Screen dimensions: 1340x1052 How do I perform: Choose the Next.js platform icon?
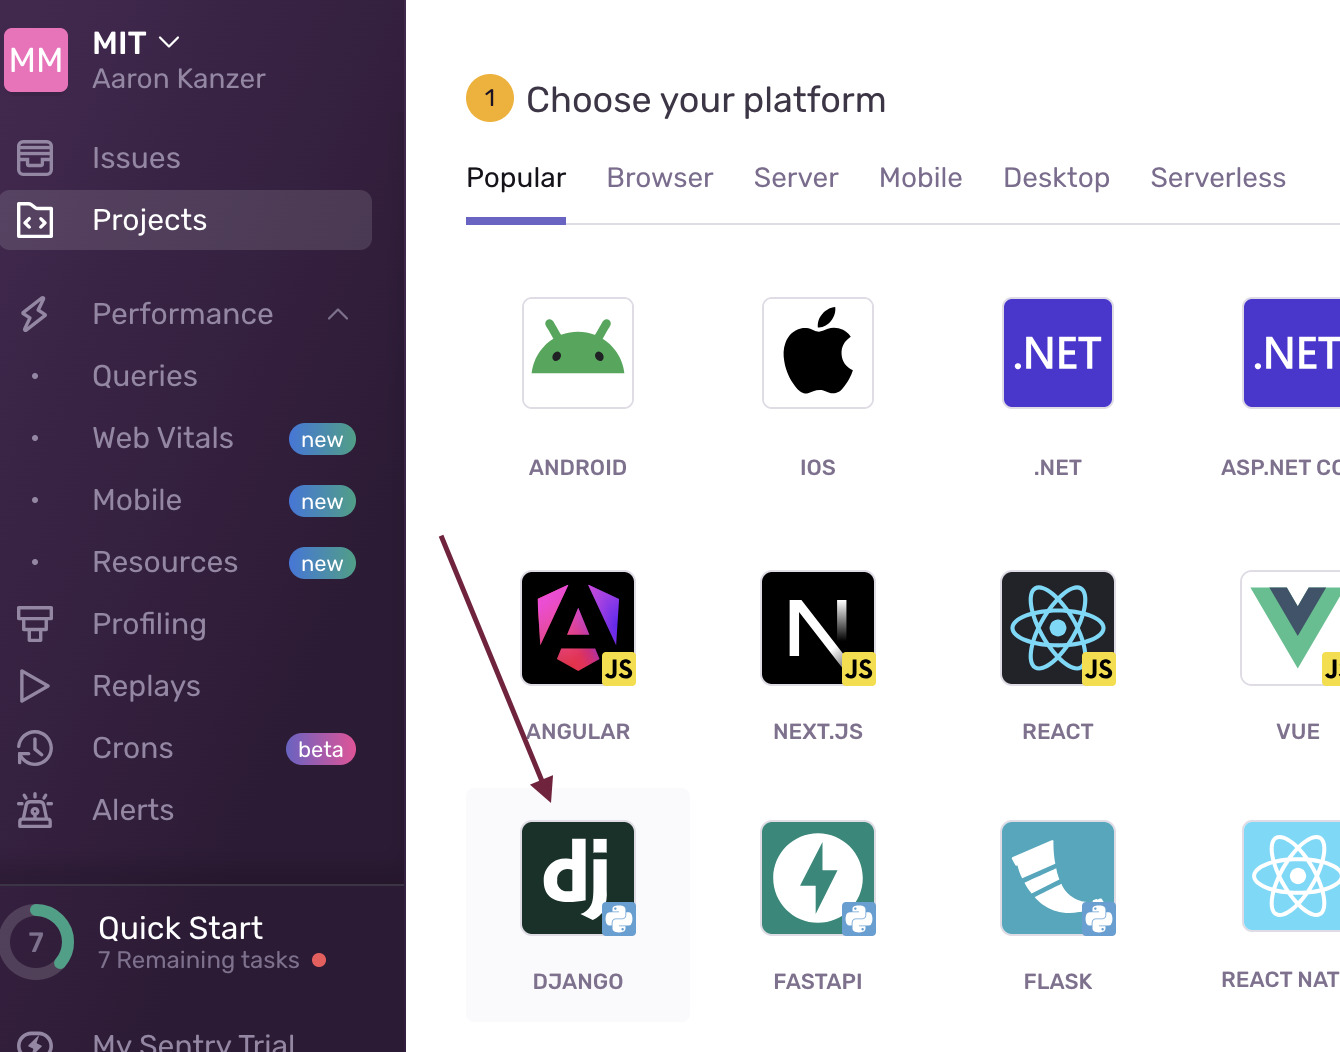pyautogui.click(x=818, y=628)
